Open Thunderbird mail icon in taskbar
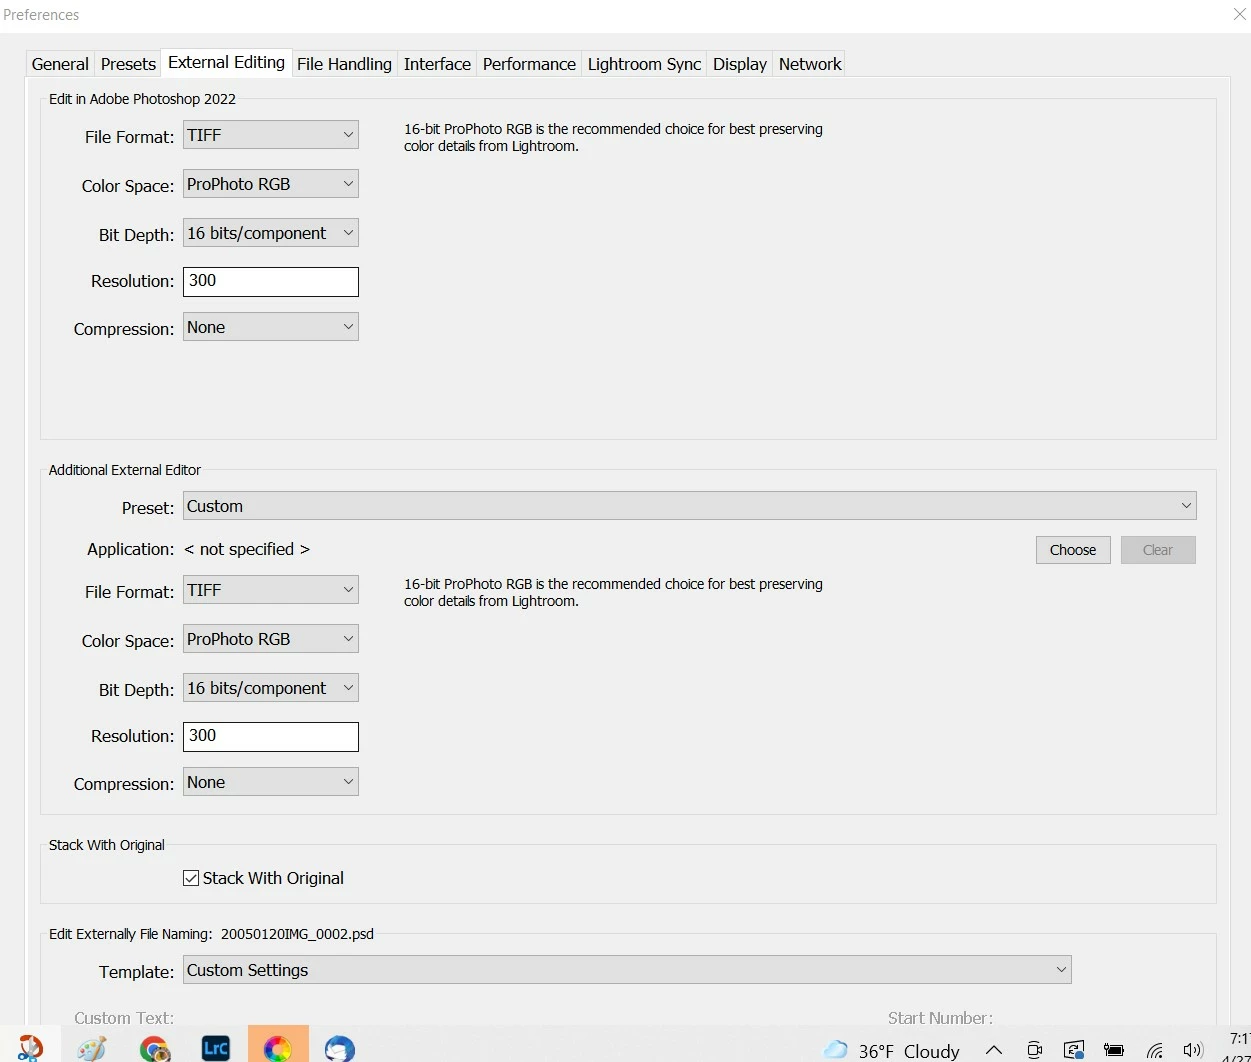The width and height of the screenshot is (1251, 1062). tap(340, 1048)
